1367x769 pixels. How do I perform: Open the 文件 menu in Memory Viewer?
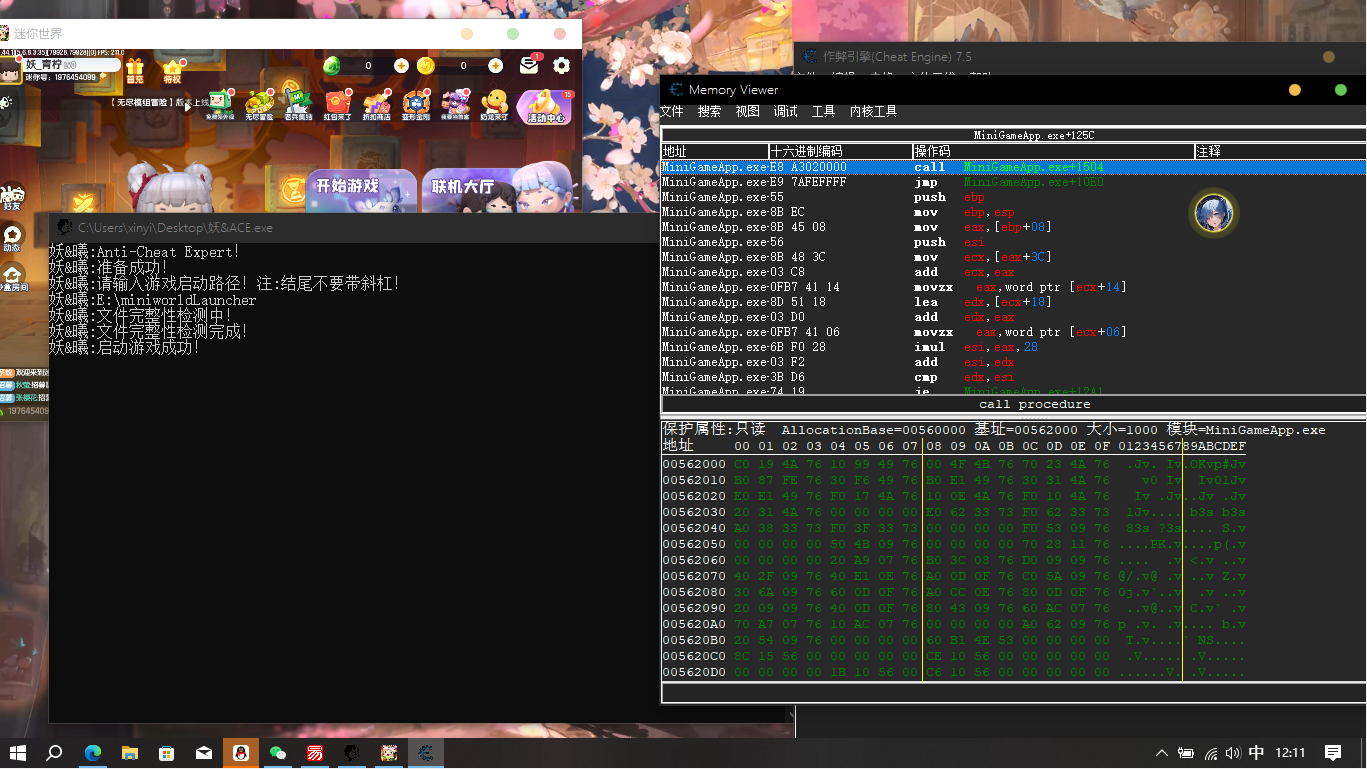(x=672, y=111)
